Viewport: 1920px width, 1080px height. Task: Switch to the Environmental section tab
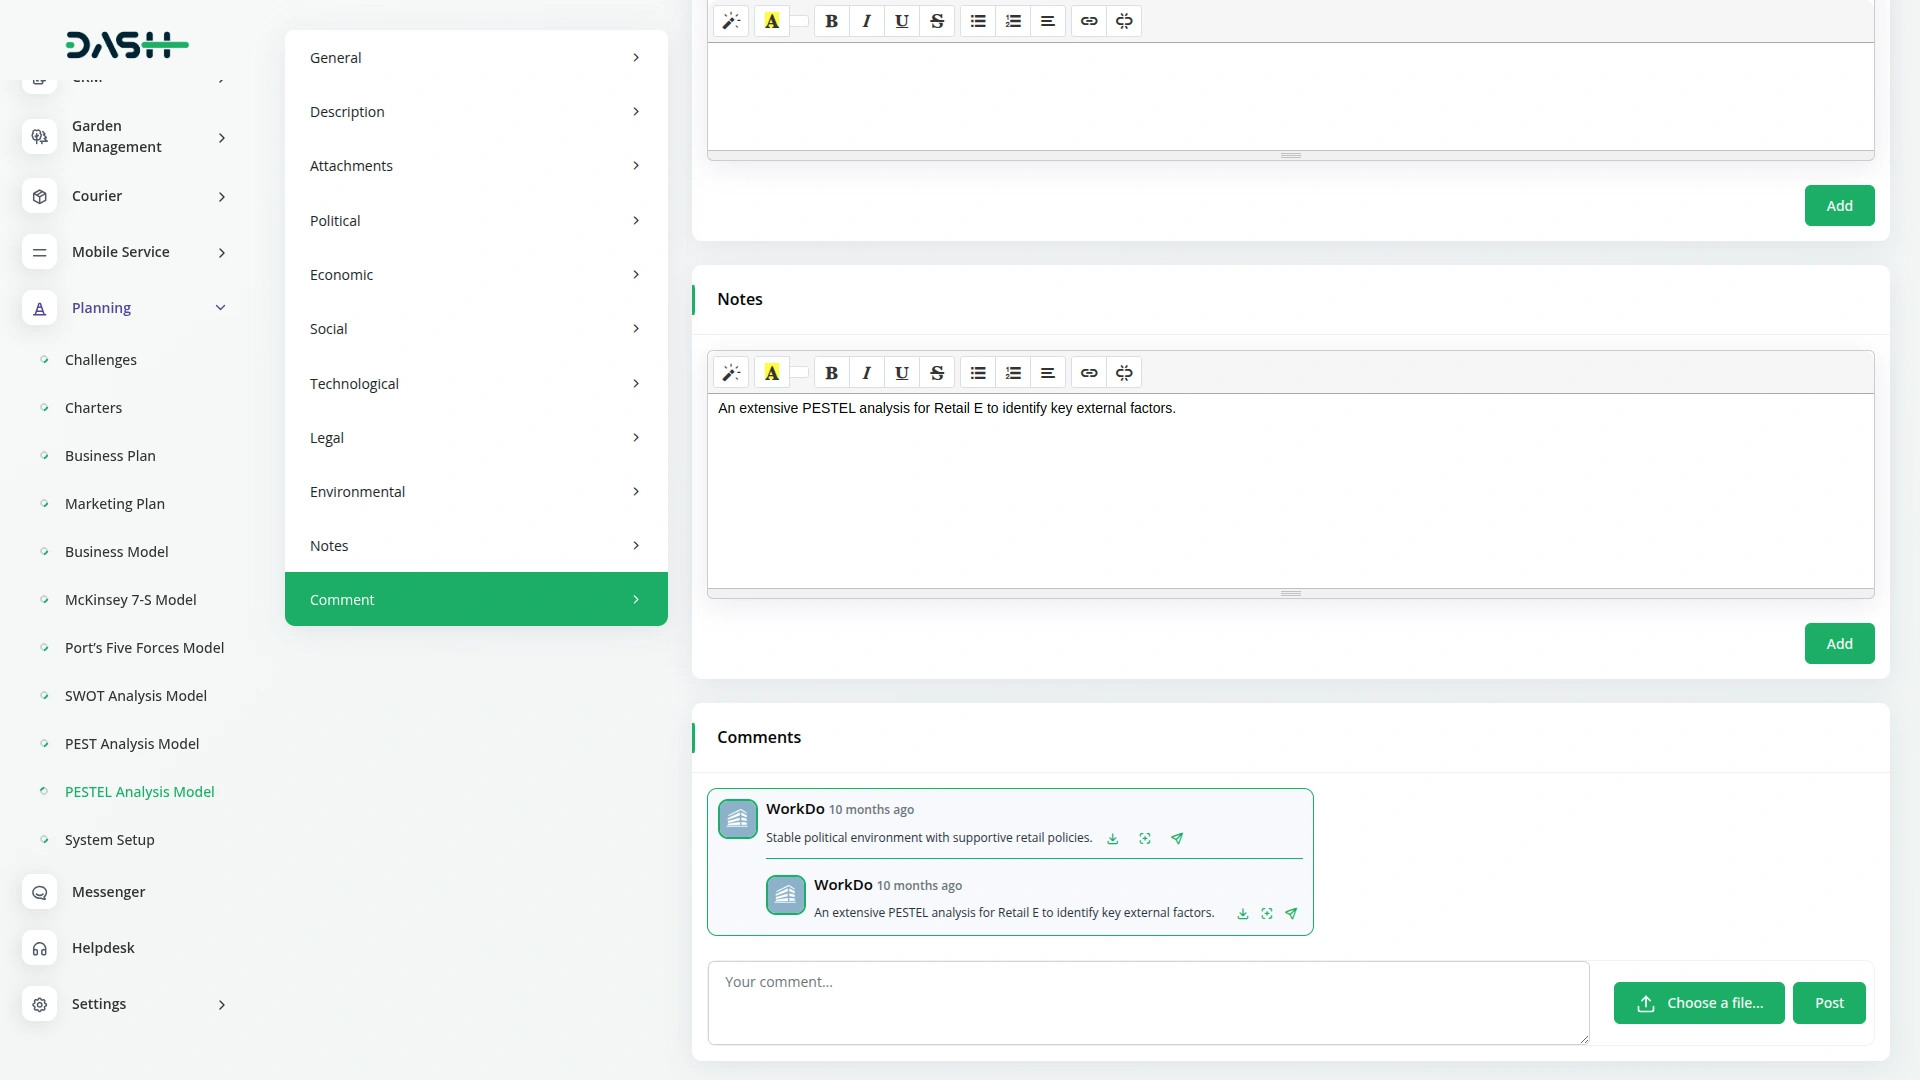[476, 492]
